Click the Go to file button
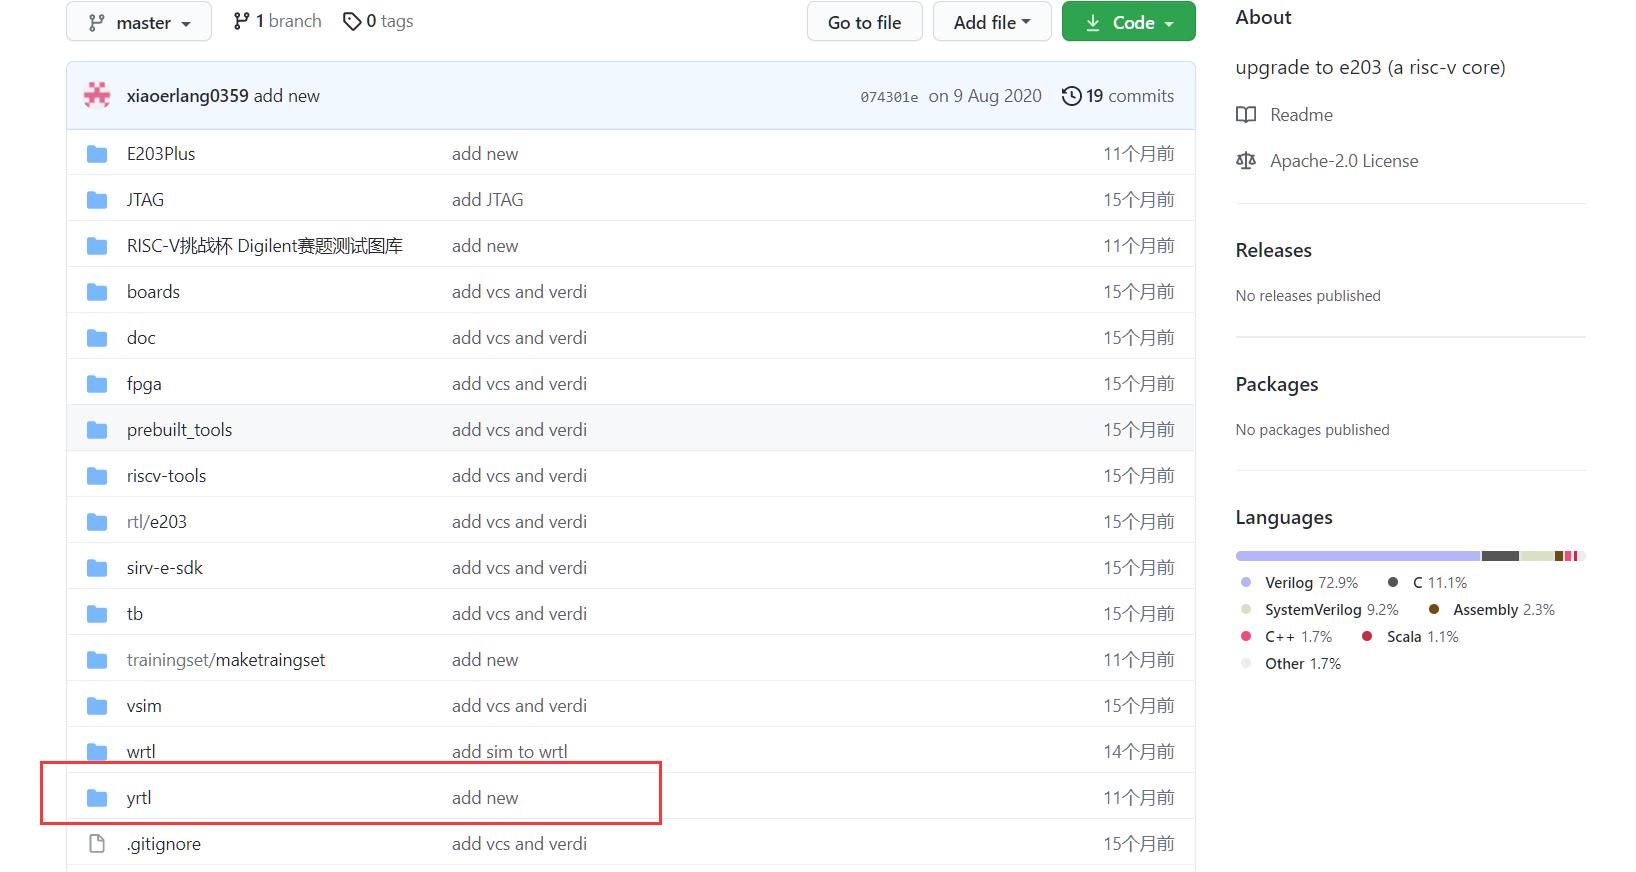The width and height of the screenshot is (1636, 872). pyautogui.click(x=864, y=22)
